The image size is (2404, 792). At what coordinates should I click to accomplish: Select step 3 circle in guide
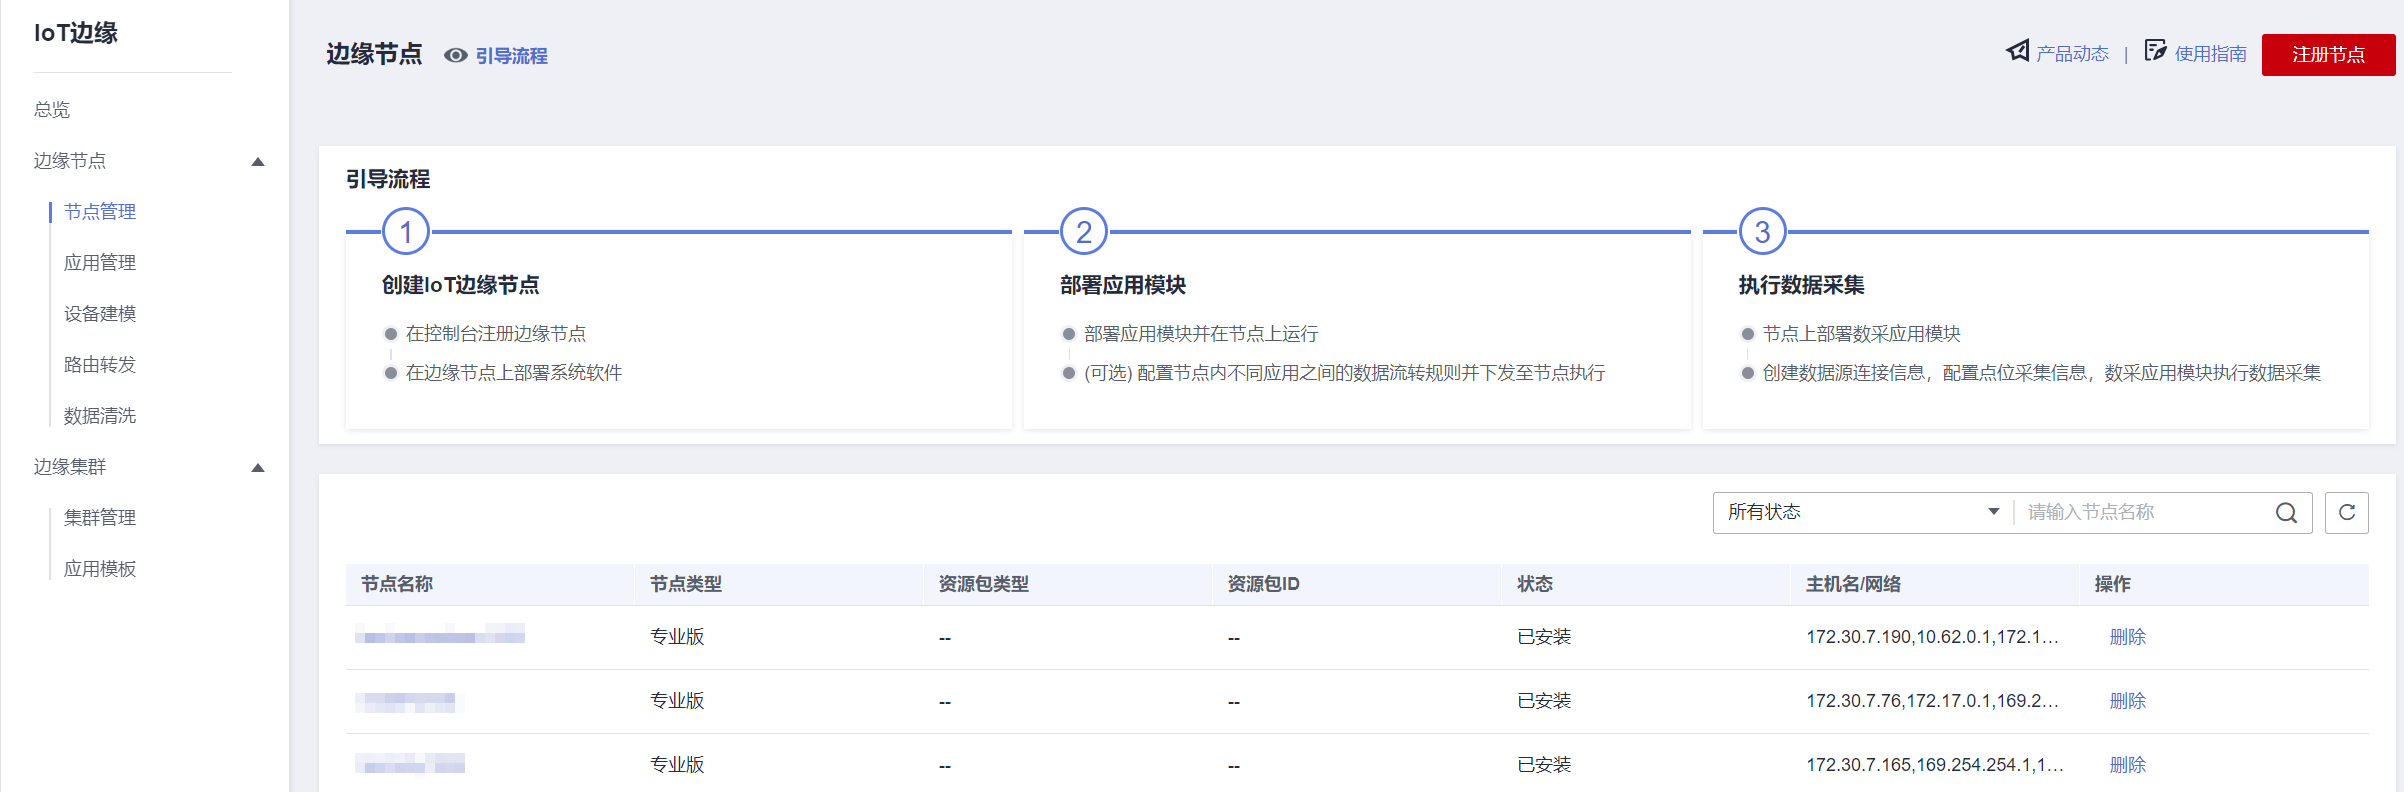coord(1763,232)
